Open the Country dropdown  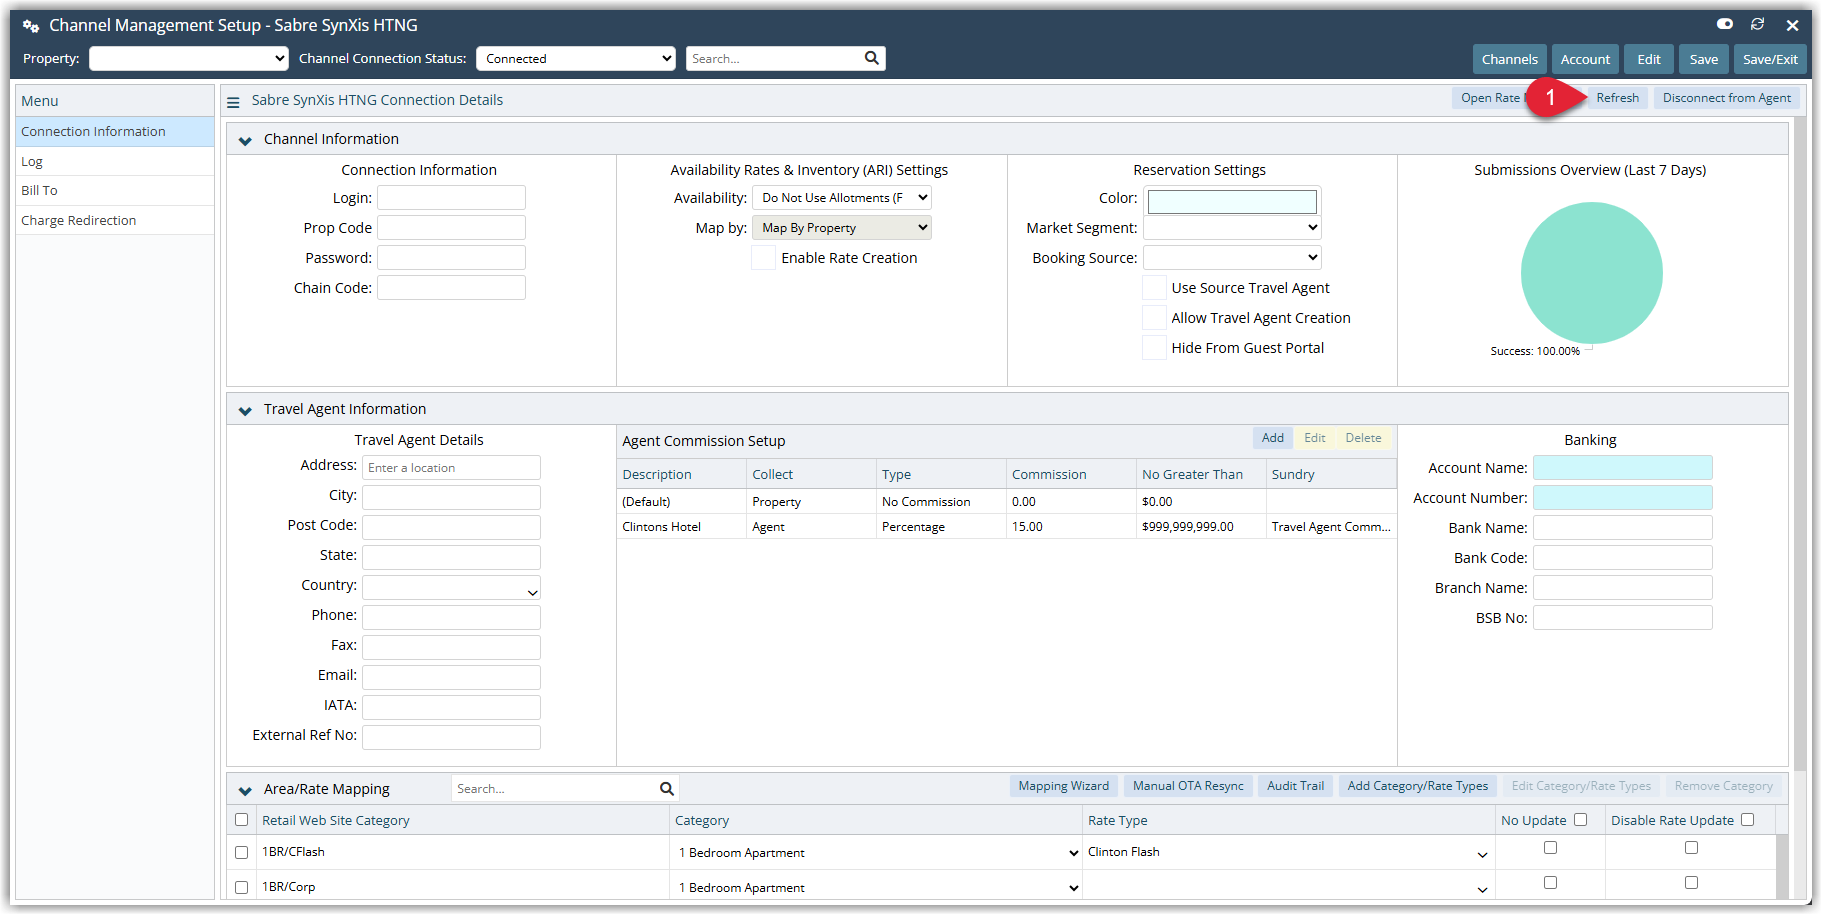click(451, 588)
